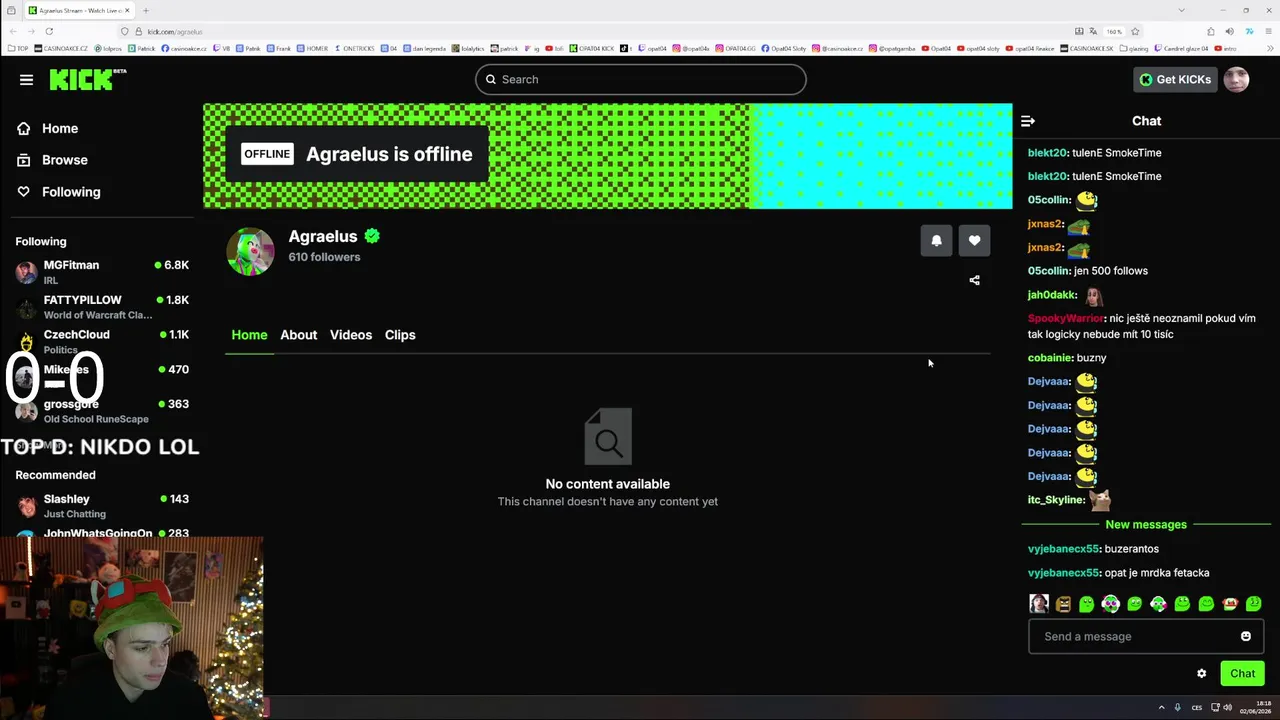This screenshot has height=720, width=1280.
Task: Open the hamburger sidebar menu
Action: [x=26, y=80]
